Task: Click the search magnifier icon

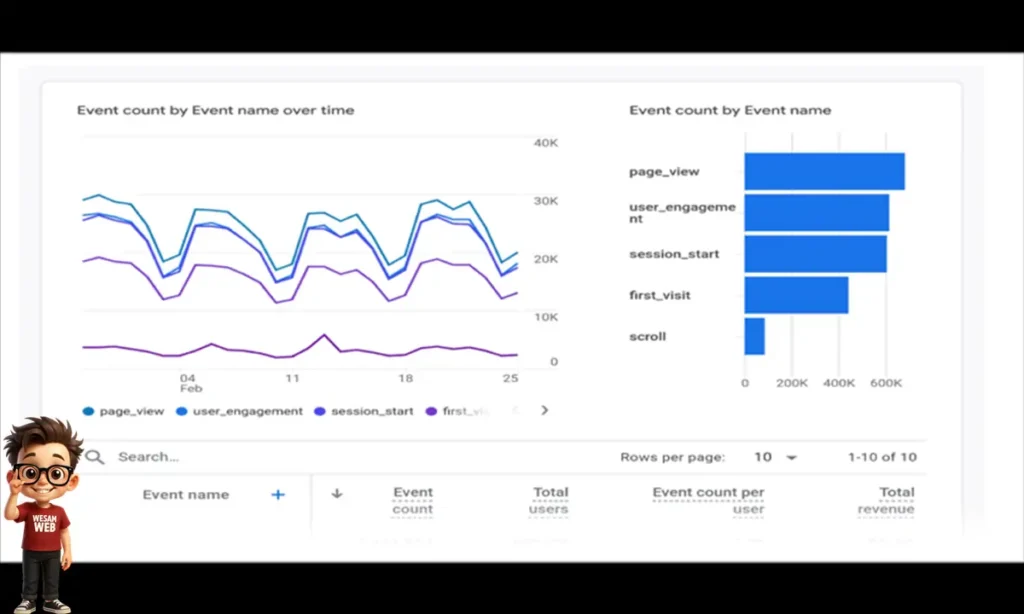Action: pos(95,457)
